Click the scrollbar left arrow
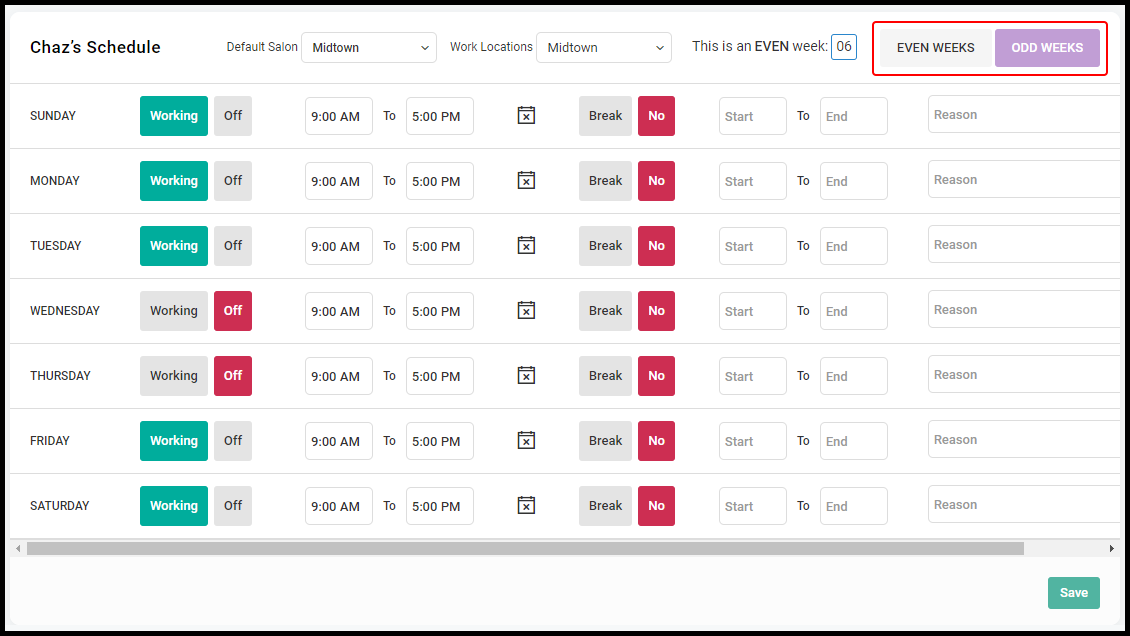 click(x=18, y=549)
